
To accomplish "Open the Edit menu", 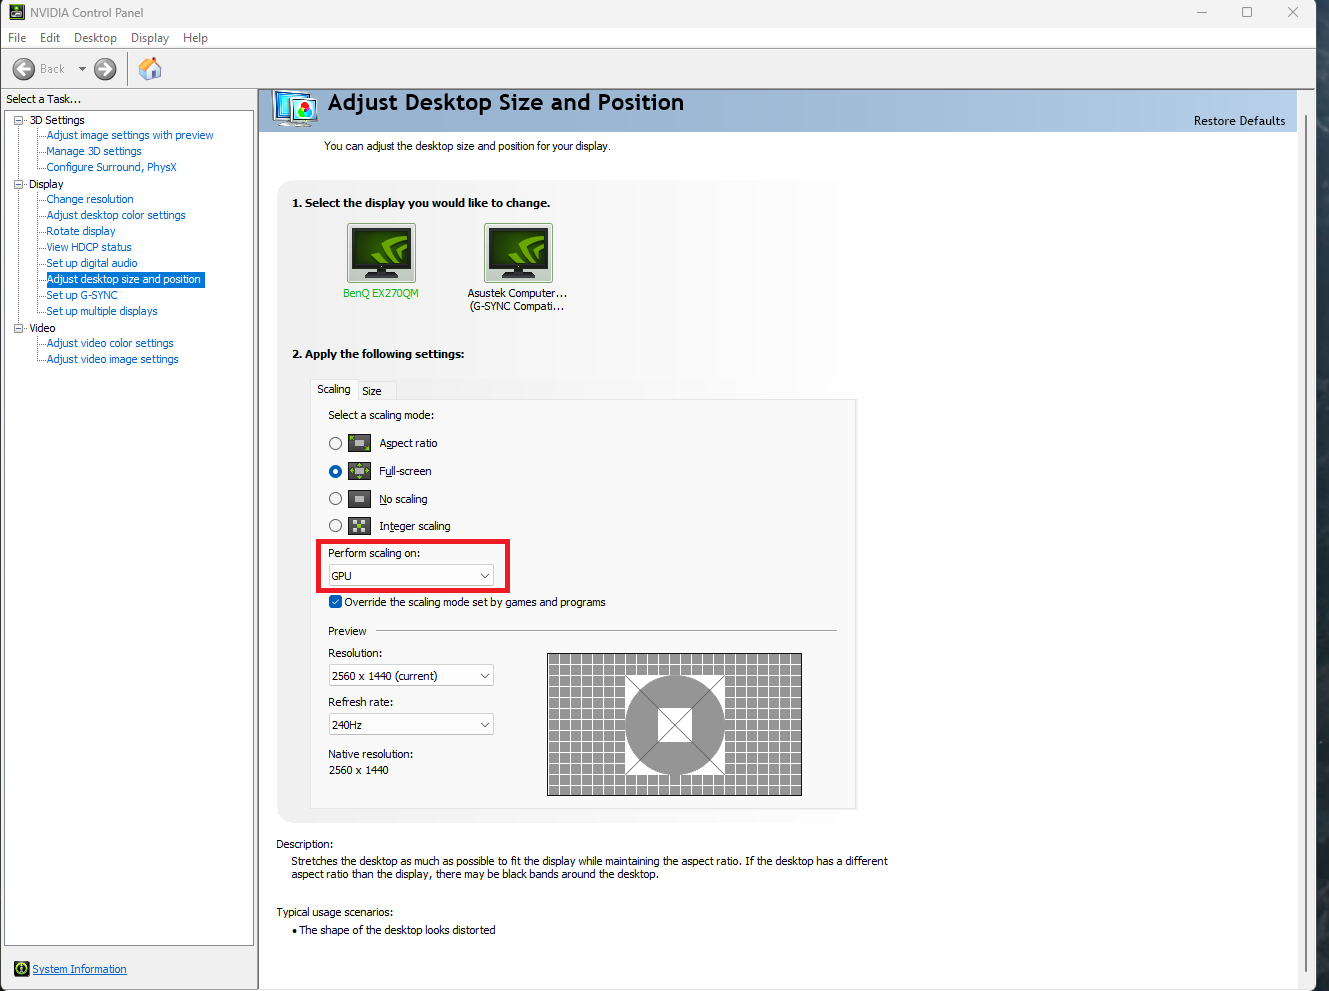I will 50,38.
